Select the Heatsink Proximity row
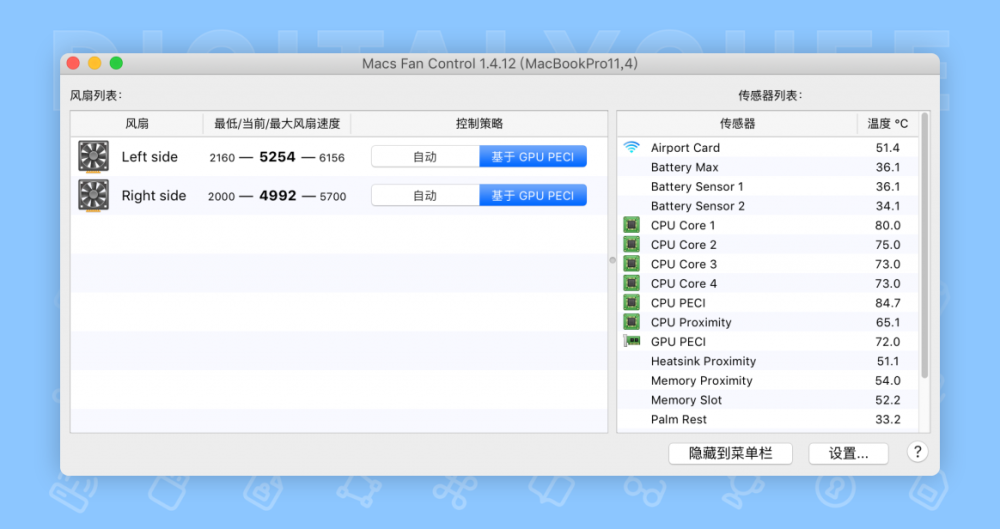 pos(768,361)
